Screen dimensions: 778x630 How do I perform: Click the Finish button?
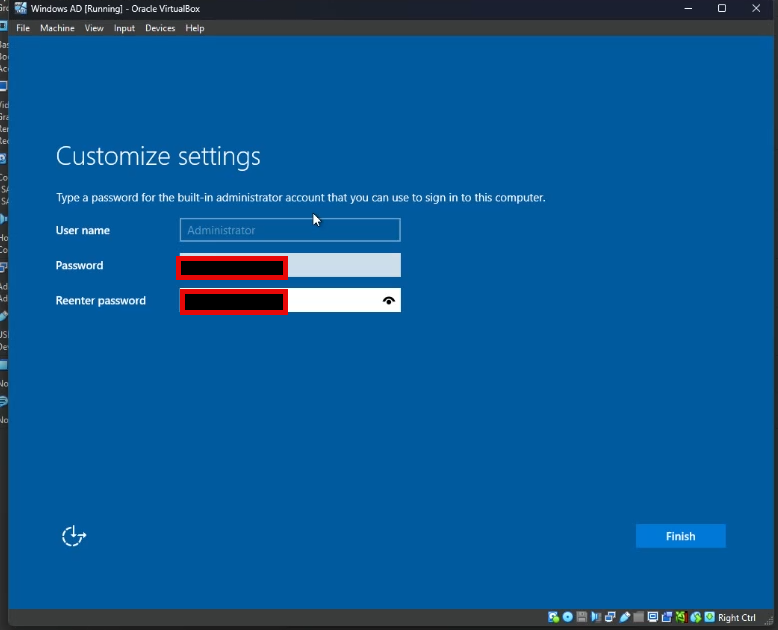pos(680,536)
